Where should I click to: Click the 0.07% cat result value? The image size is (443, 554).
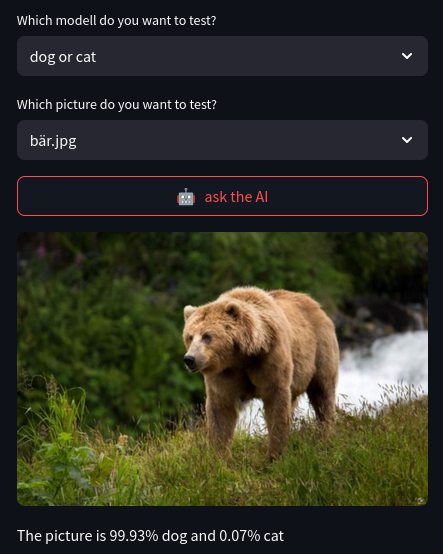click(252, 536)
